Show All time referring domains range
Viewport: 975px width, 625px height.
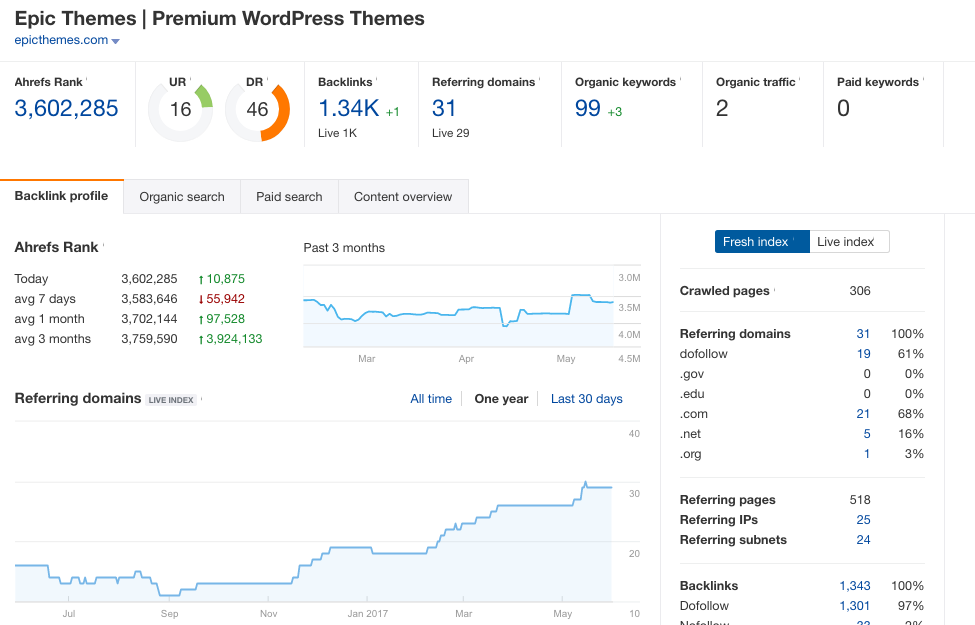point(431,399)
